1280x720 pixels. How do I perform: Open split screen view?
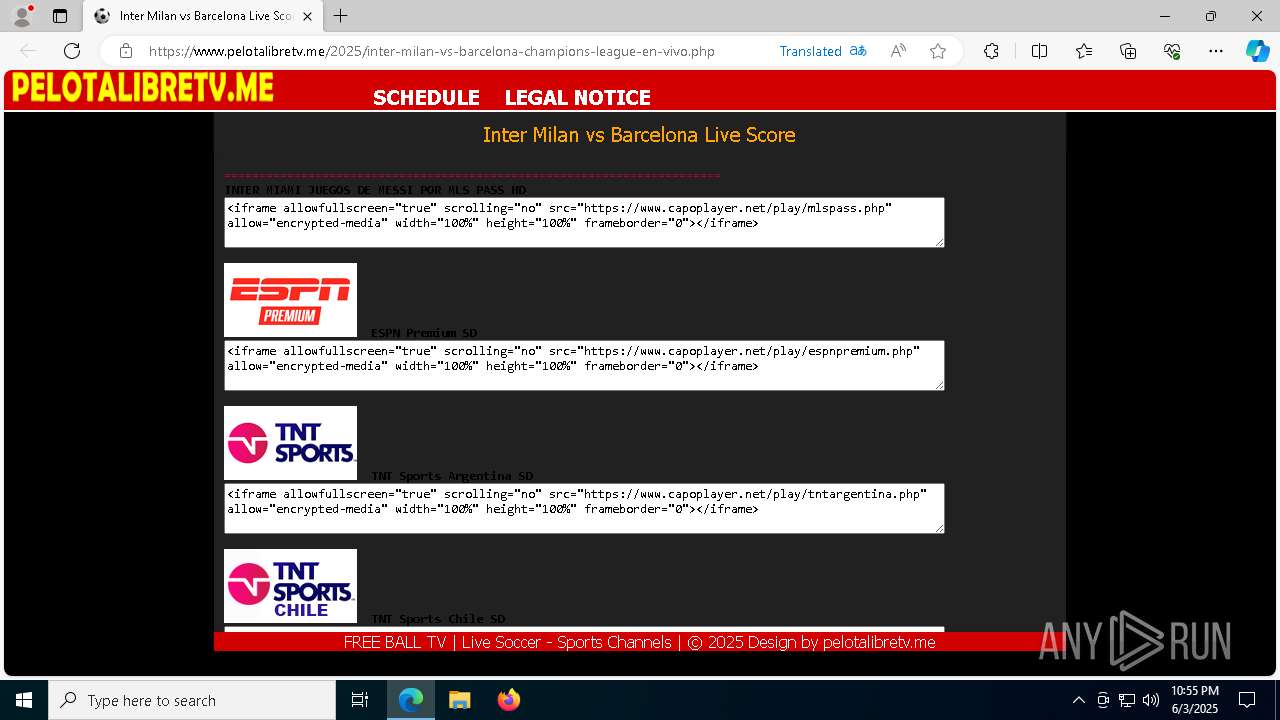click(1039, 51)
